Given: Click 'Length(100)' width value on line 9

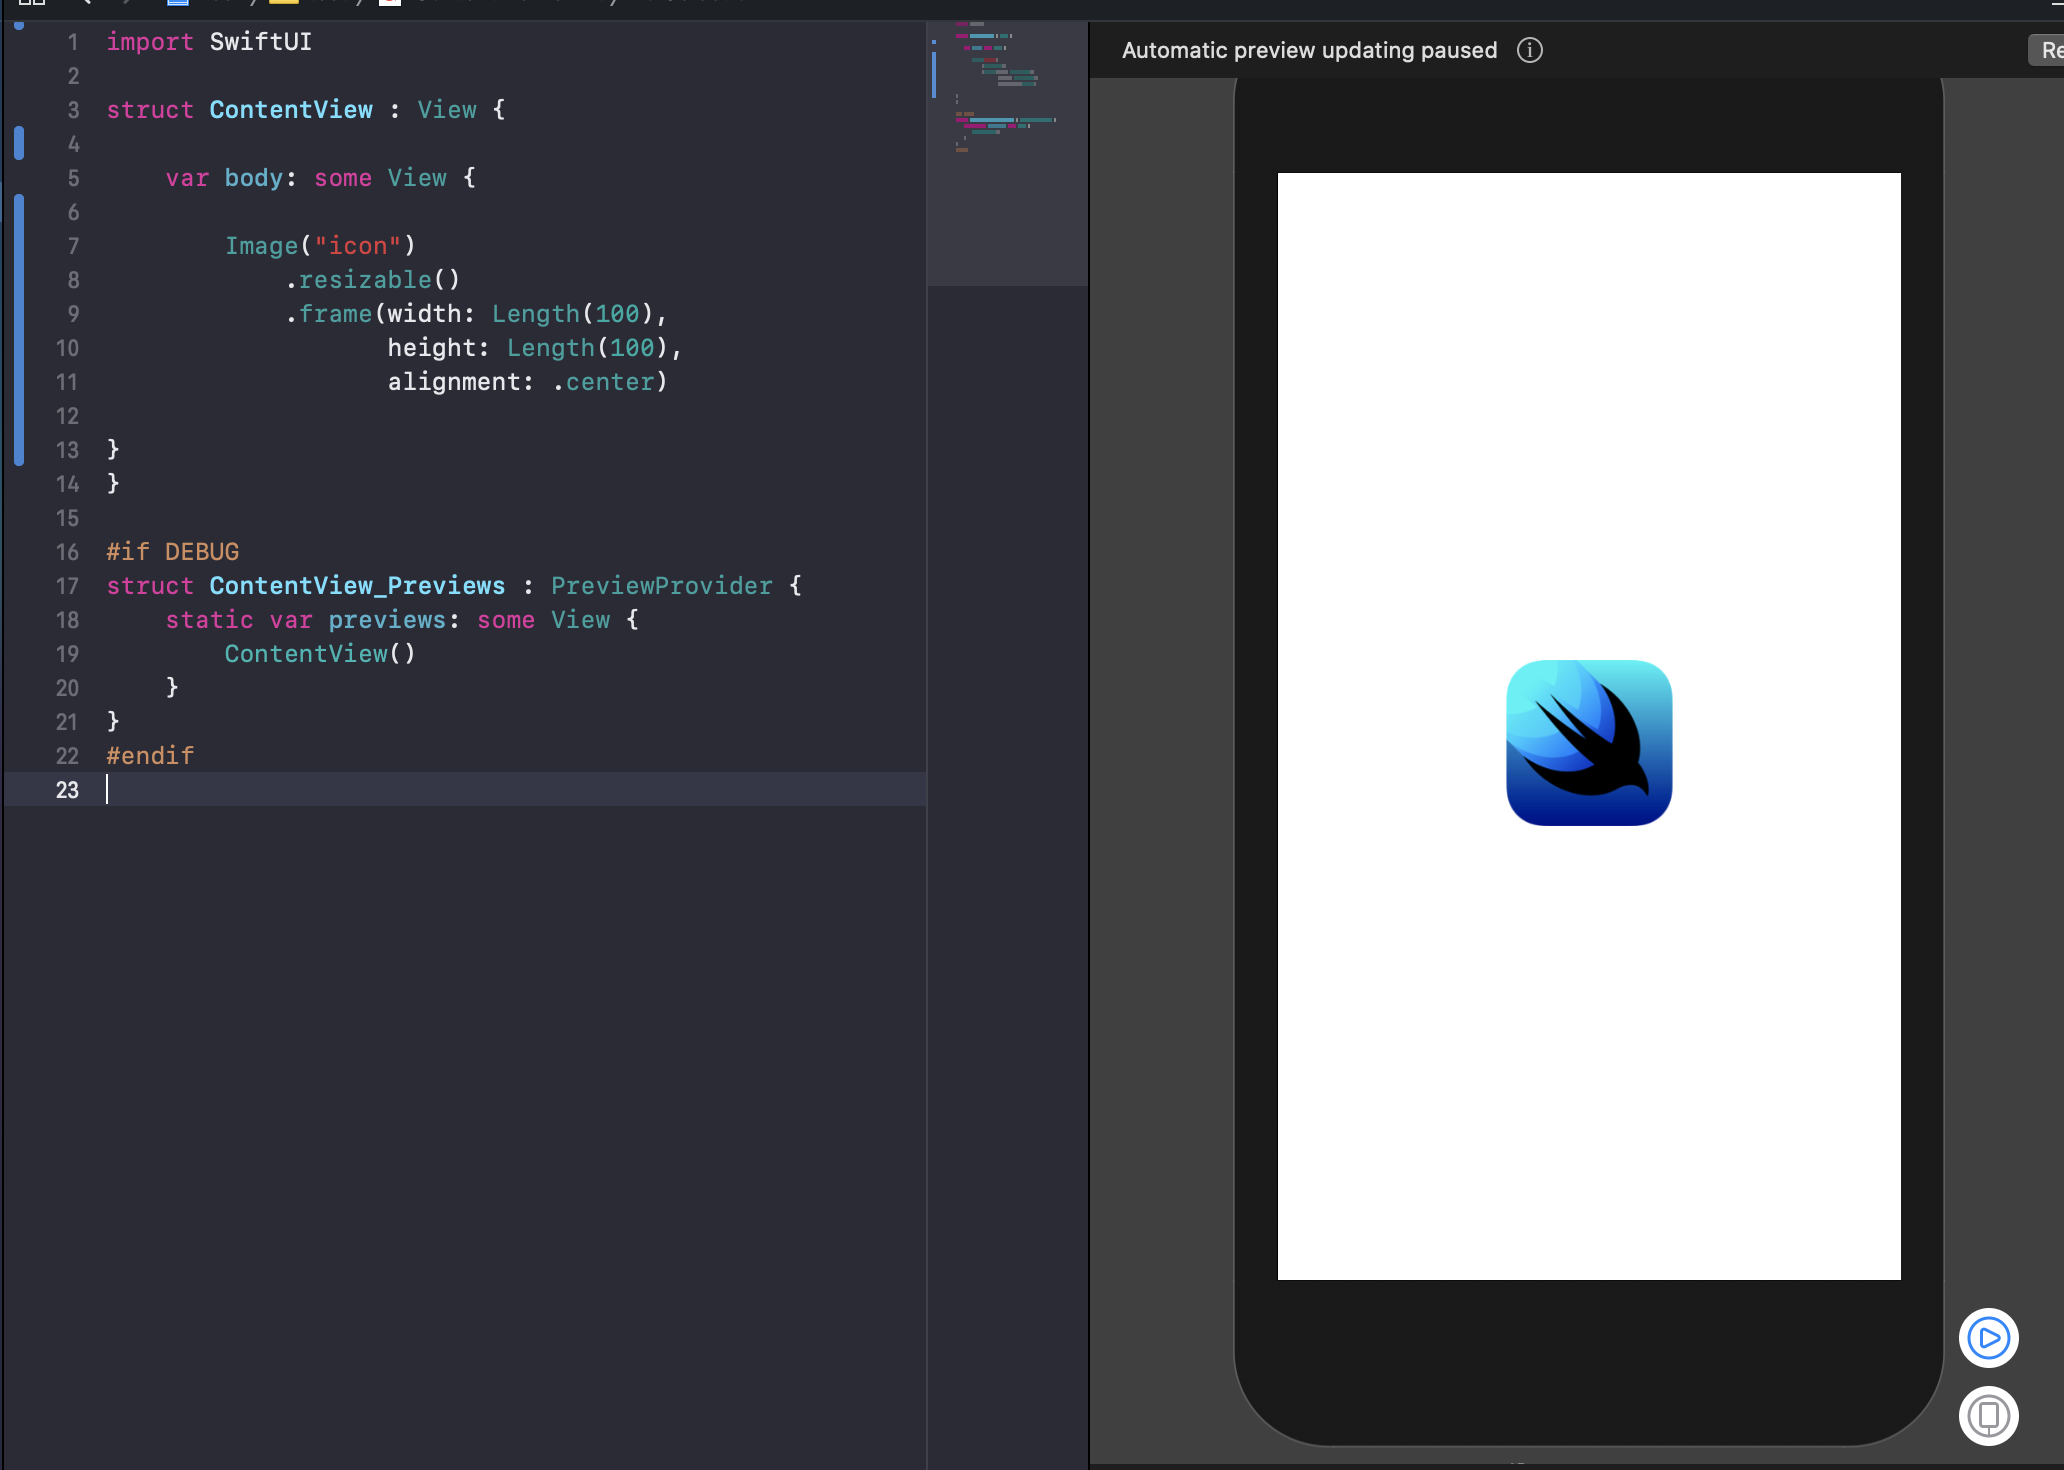Looking at the screenshot, I should [x=573, y=314].
